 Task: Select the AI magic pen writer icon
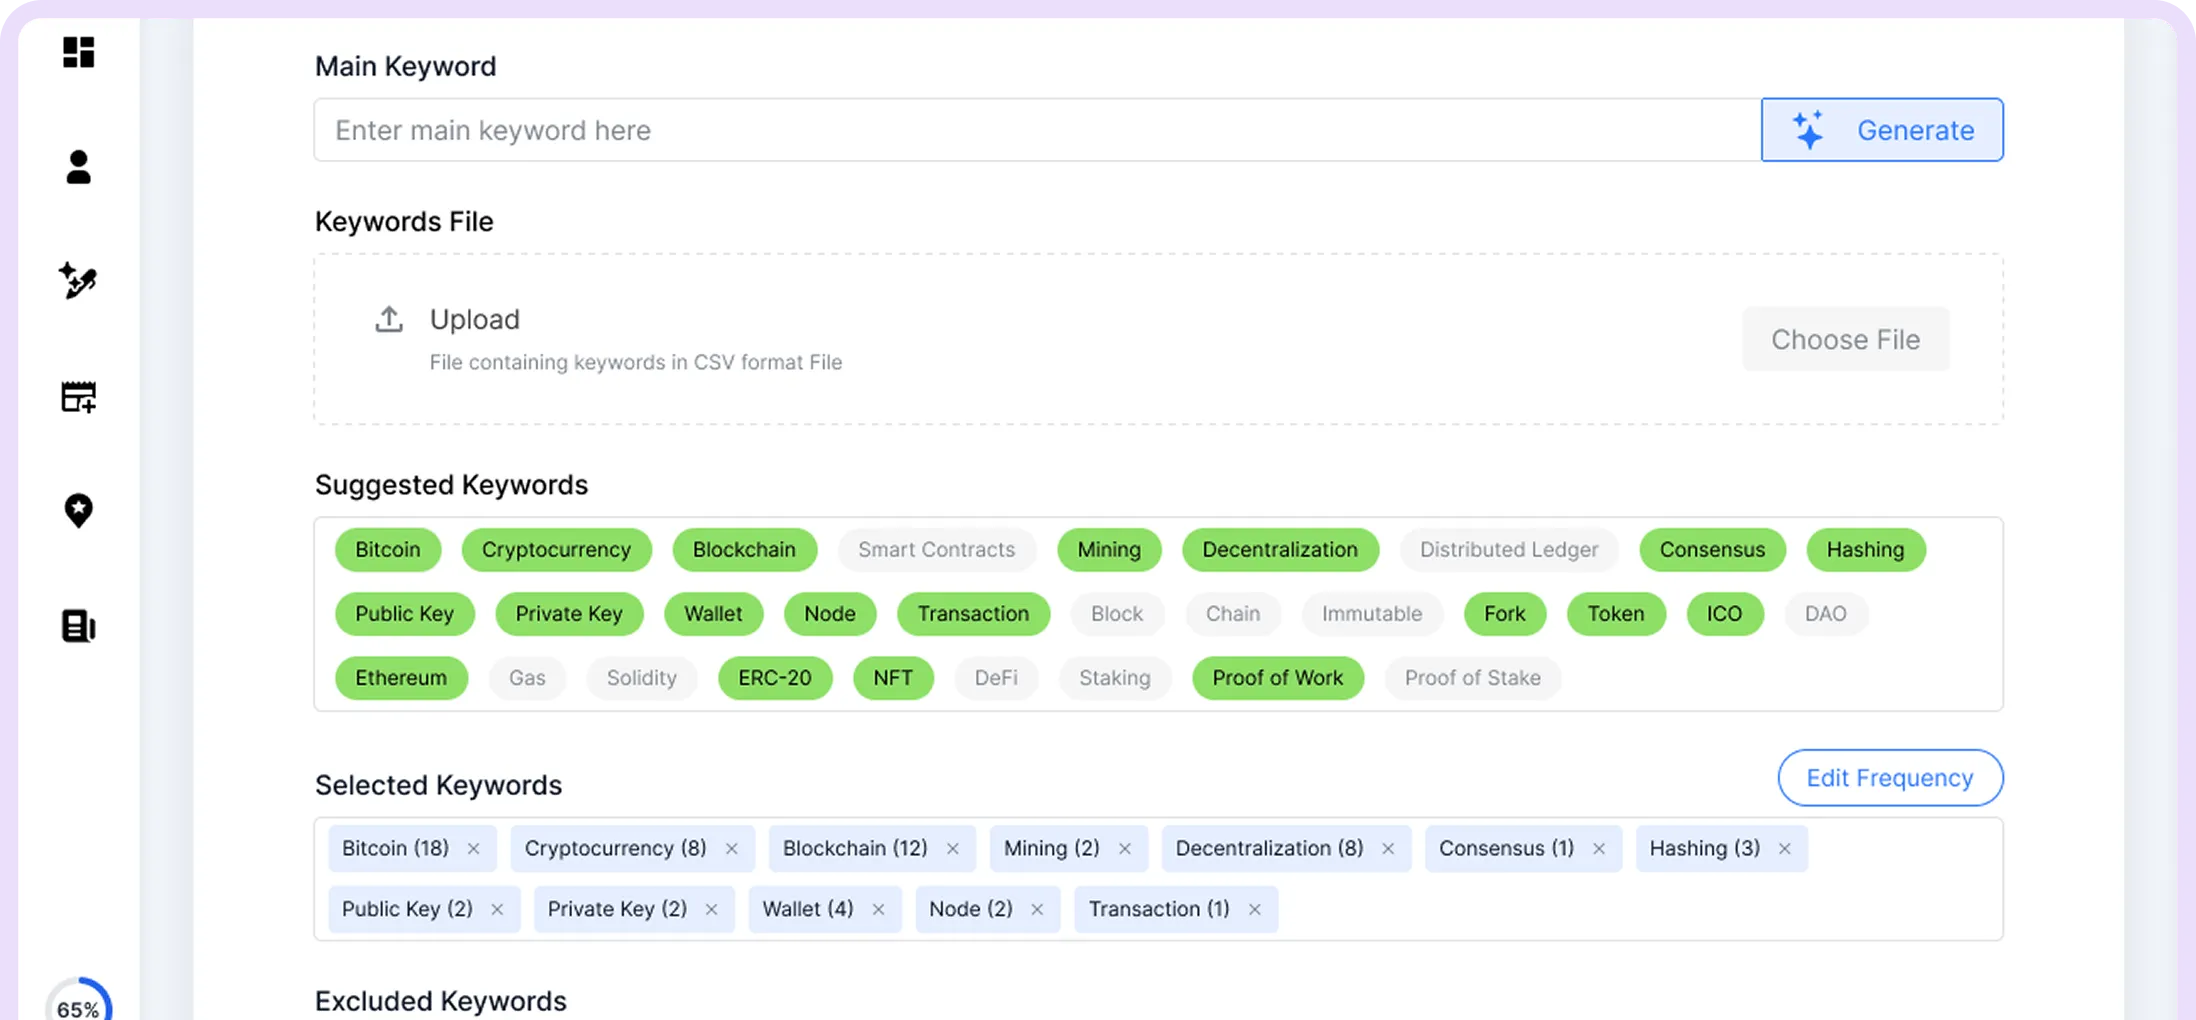point(78,281)
